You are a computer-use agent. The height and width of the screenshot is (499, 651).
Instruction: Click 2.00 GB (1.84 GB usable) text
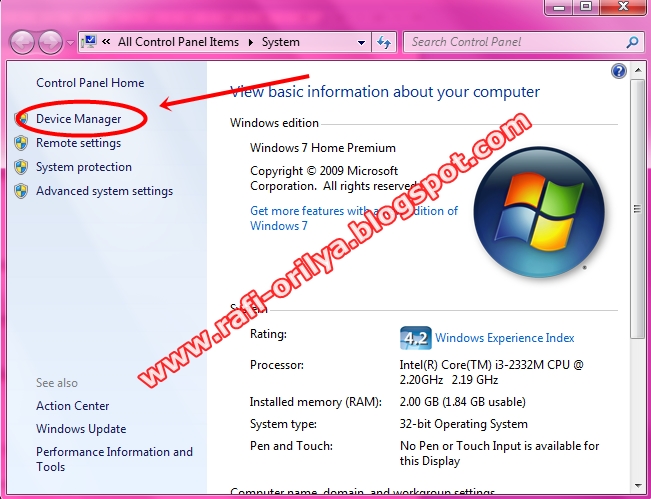(463, 402)
